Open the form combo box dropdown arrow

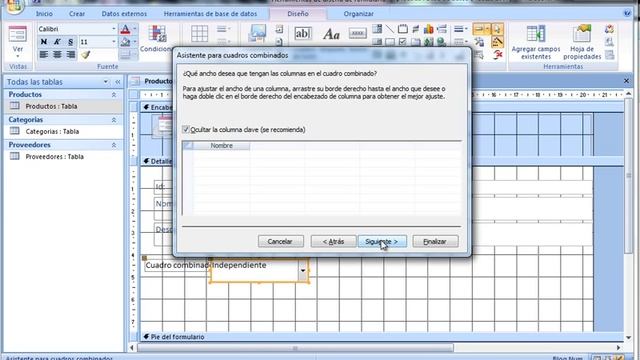coord(303,271)
